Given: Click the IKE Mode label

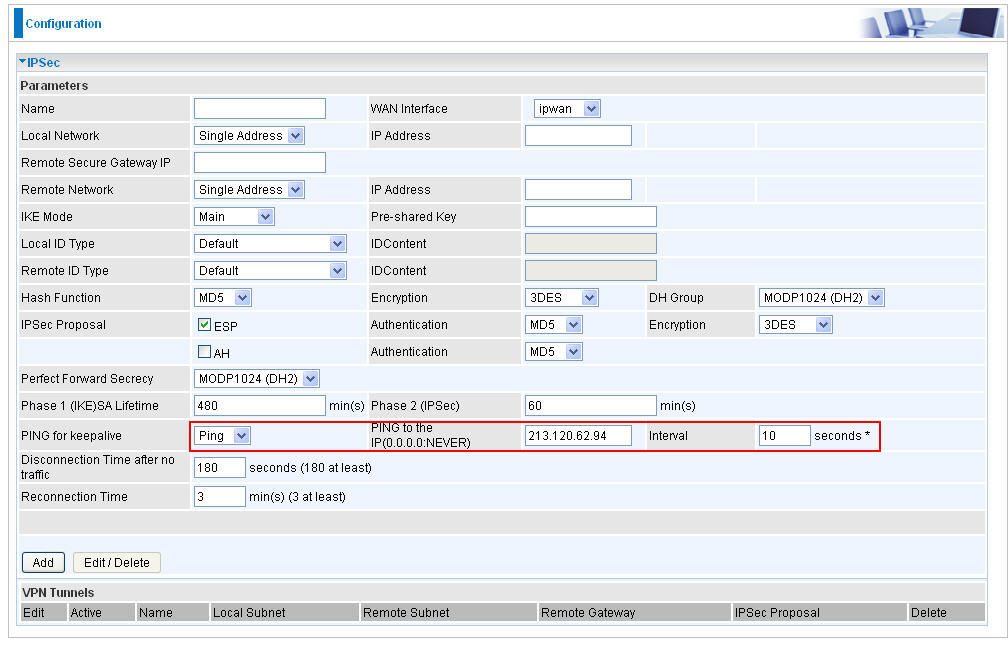Looking at the screenshot, I should (47, 217).
